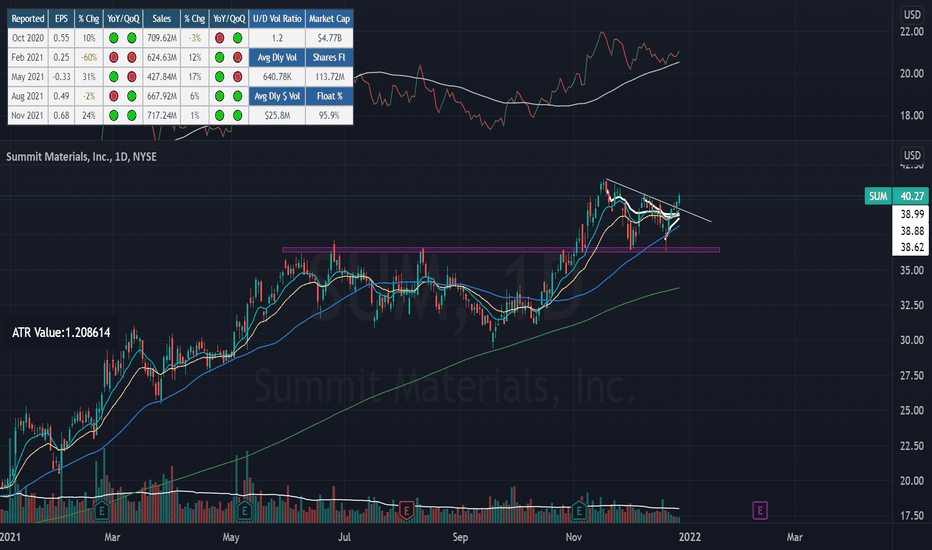Click the 2022 label on time axis
Image resolution: width=932 pixels, height=550 pixels.
[x=689, y=537]
